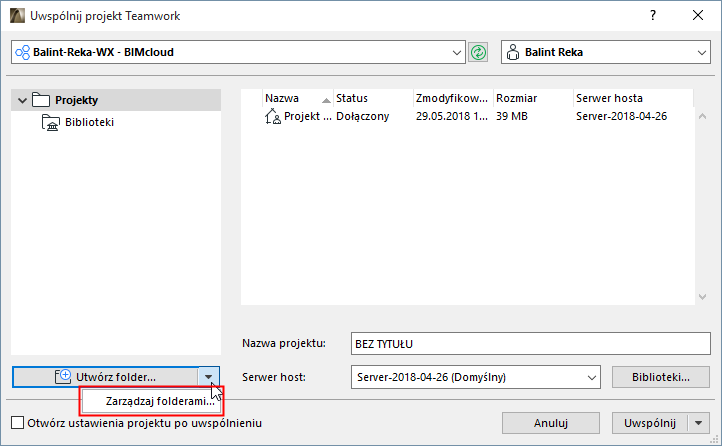Select the Projekt ... row name
This screenshot has width=722, height=446.
point(308,116)
